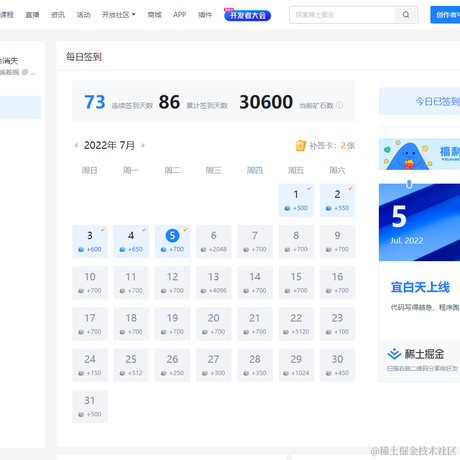This screenshot has width=460, height=460.
Task: Select July 2 with +550
Action: pos(337,200)
